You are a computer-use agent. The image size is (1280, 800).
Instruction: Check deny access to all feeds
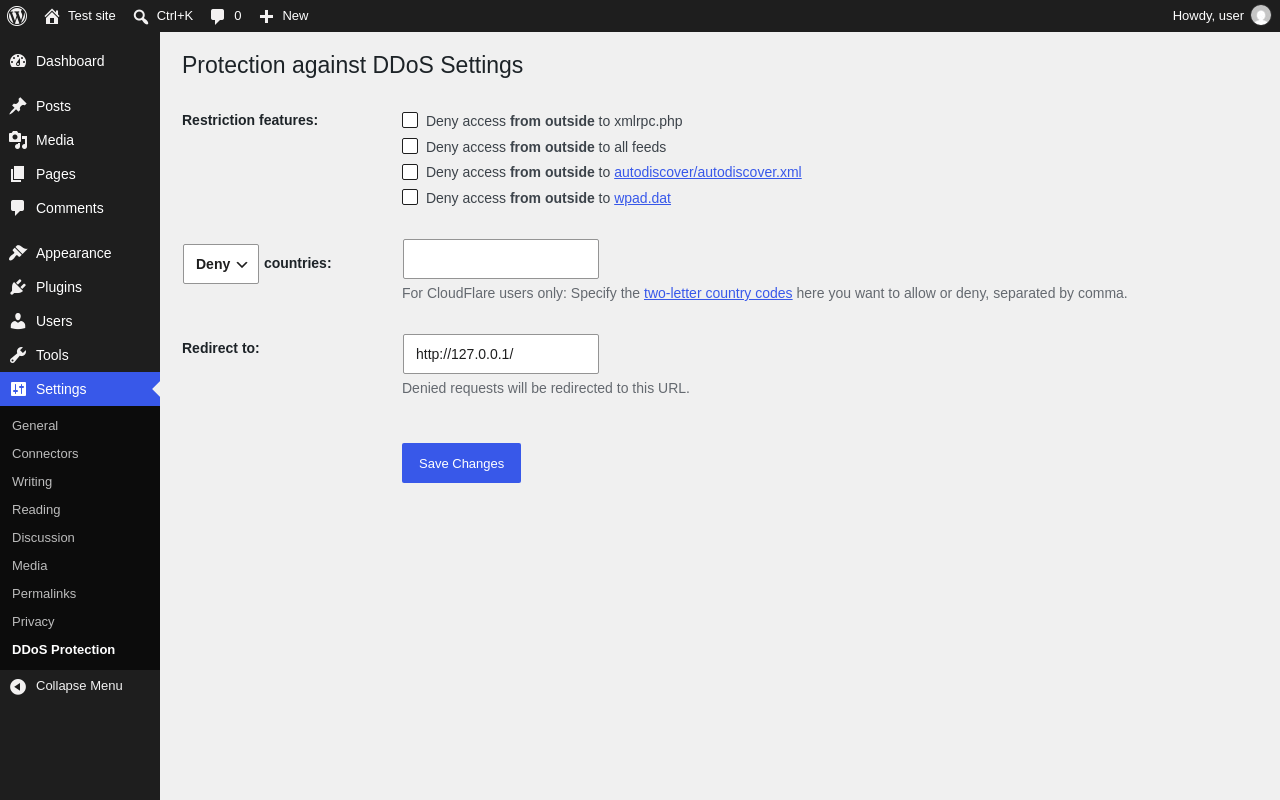click(x=410, y=146)
